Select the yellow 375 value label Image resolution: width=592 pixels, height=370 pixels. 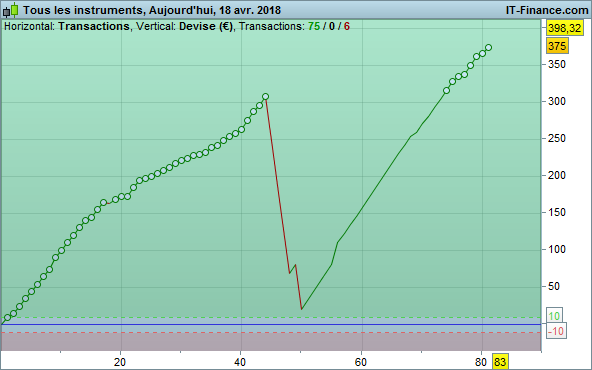pyautogui.click(x=557, y=46)
